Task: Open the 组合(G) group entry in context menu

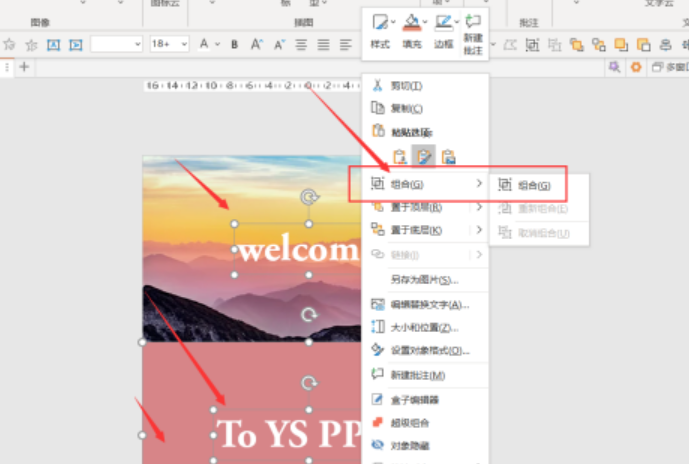Action: pyautogui.click(x=425, y=184)
